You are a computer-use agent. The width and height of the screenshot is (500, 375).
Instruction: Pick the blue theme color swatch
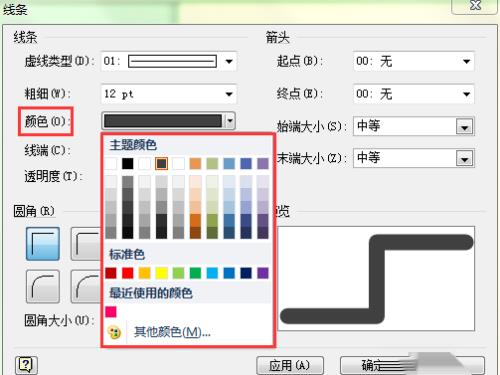(246, 164)
